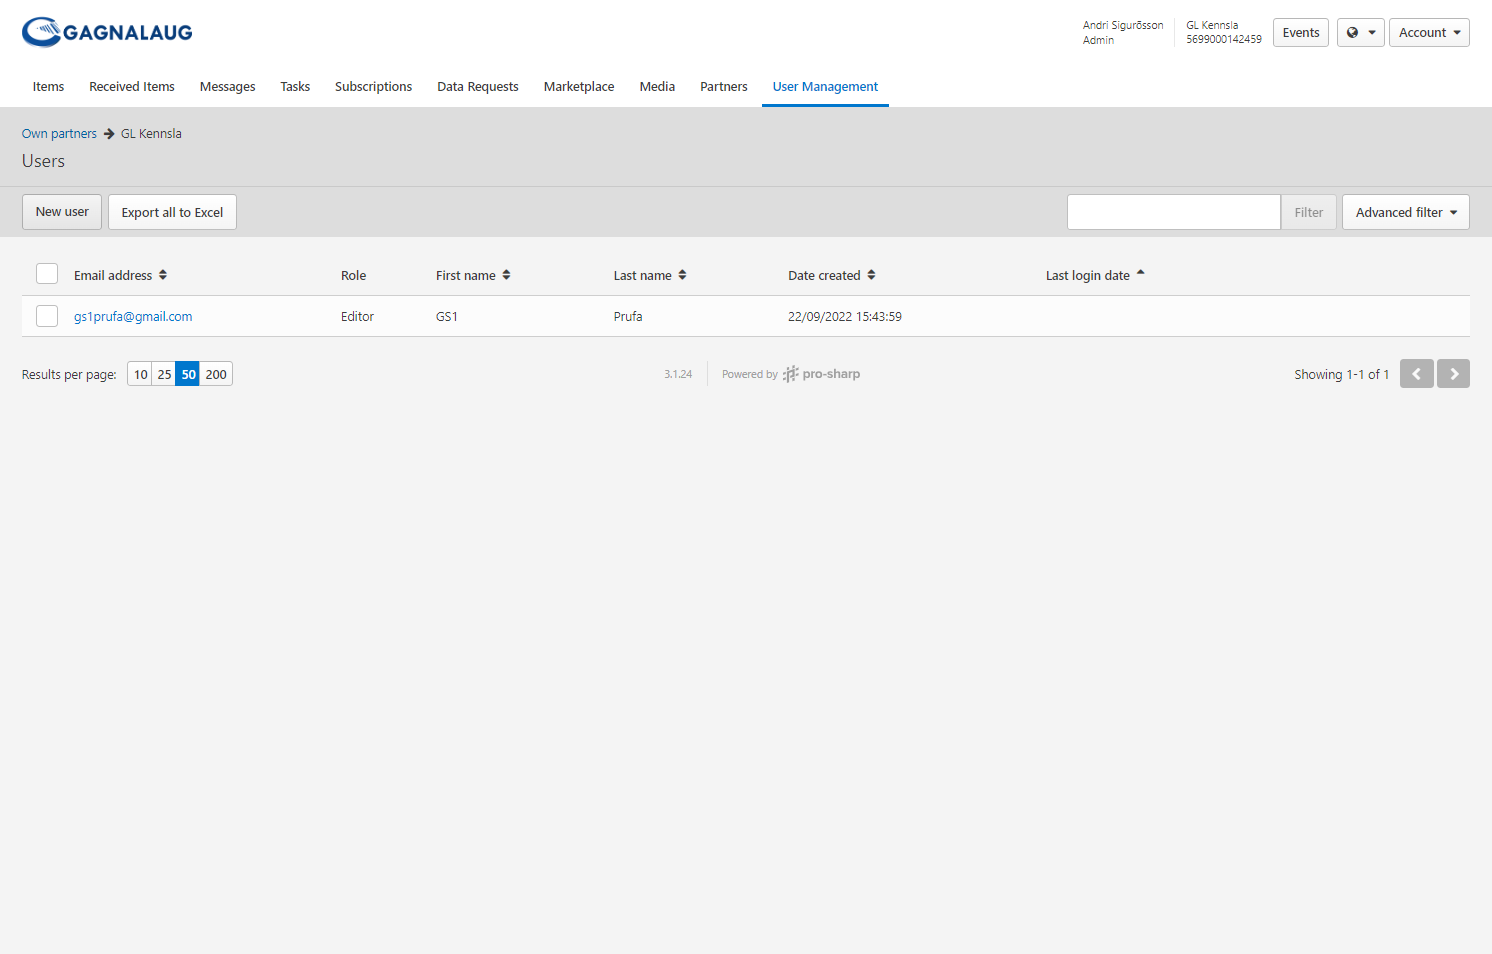Image resolution: width=1492 pixels, height=954 pixels.
Task: Set results per page to 50
Action: point(188,374)
